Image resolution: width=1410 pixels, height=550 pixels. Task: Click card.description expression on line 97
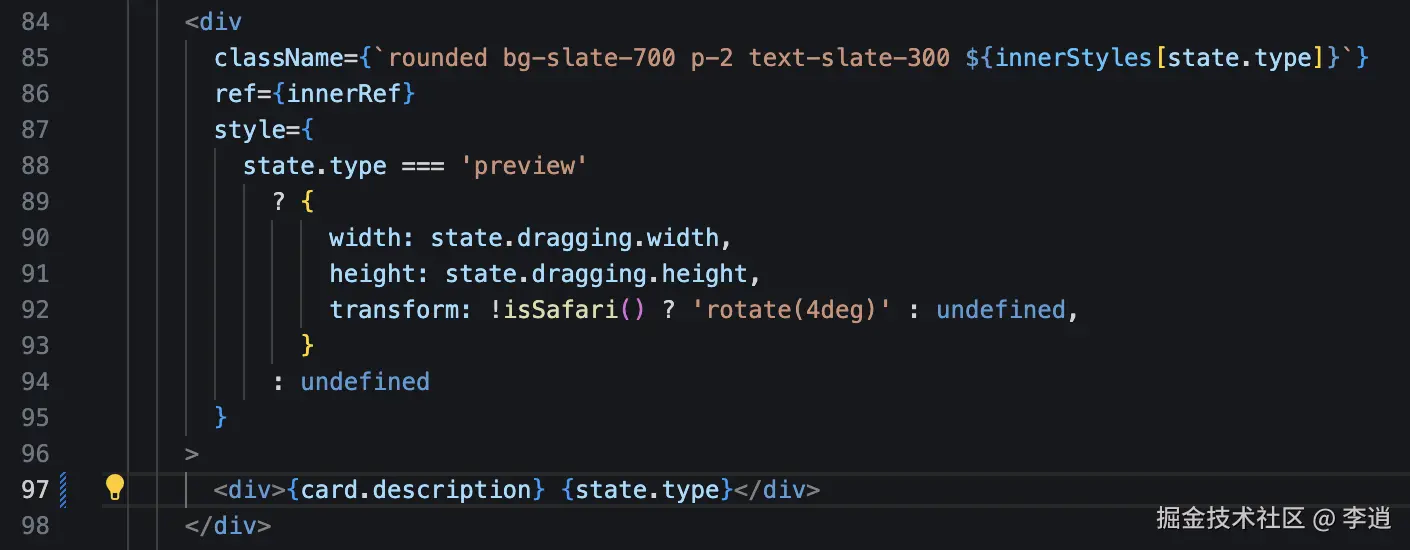415,489
